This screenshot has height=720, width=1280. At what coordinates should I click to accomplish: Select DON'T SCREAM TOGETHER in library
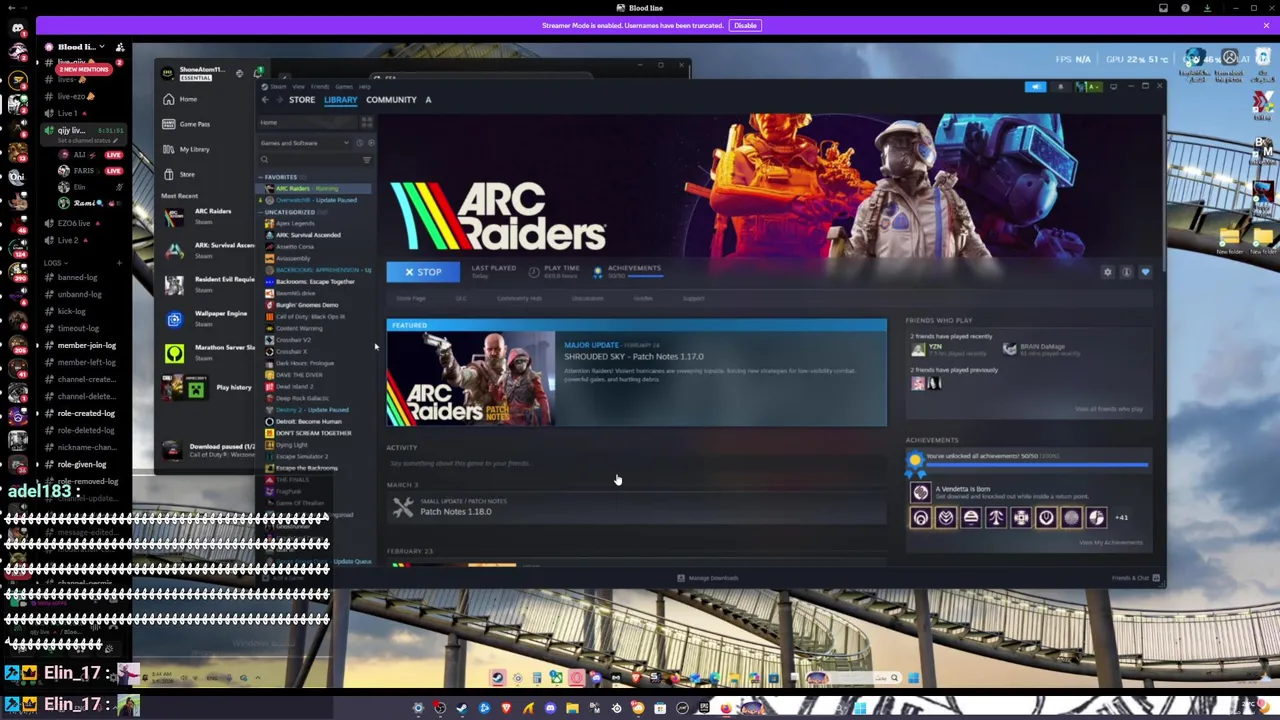[x=312, y=433]
